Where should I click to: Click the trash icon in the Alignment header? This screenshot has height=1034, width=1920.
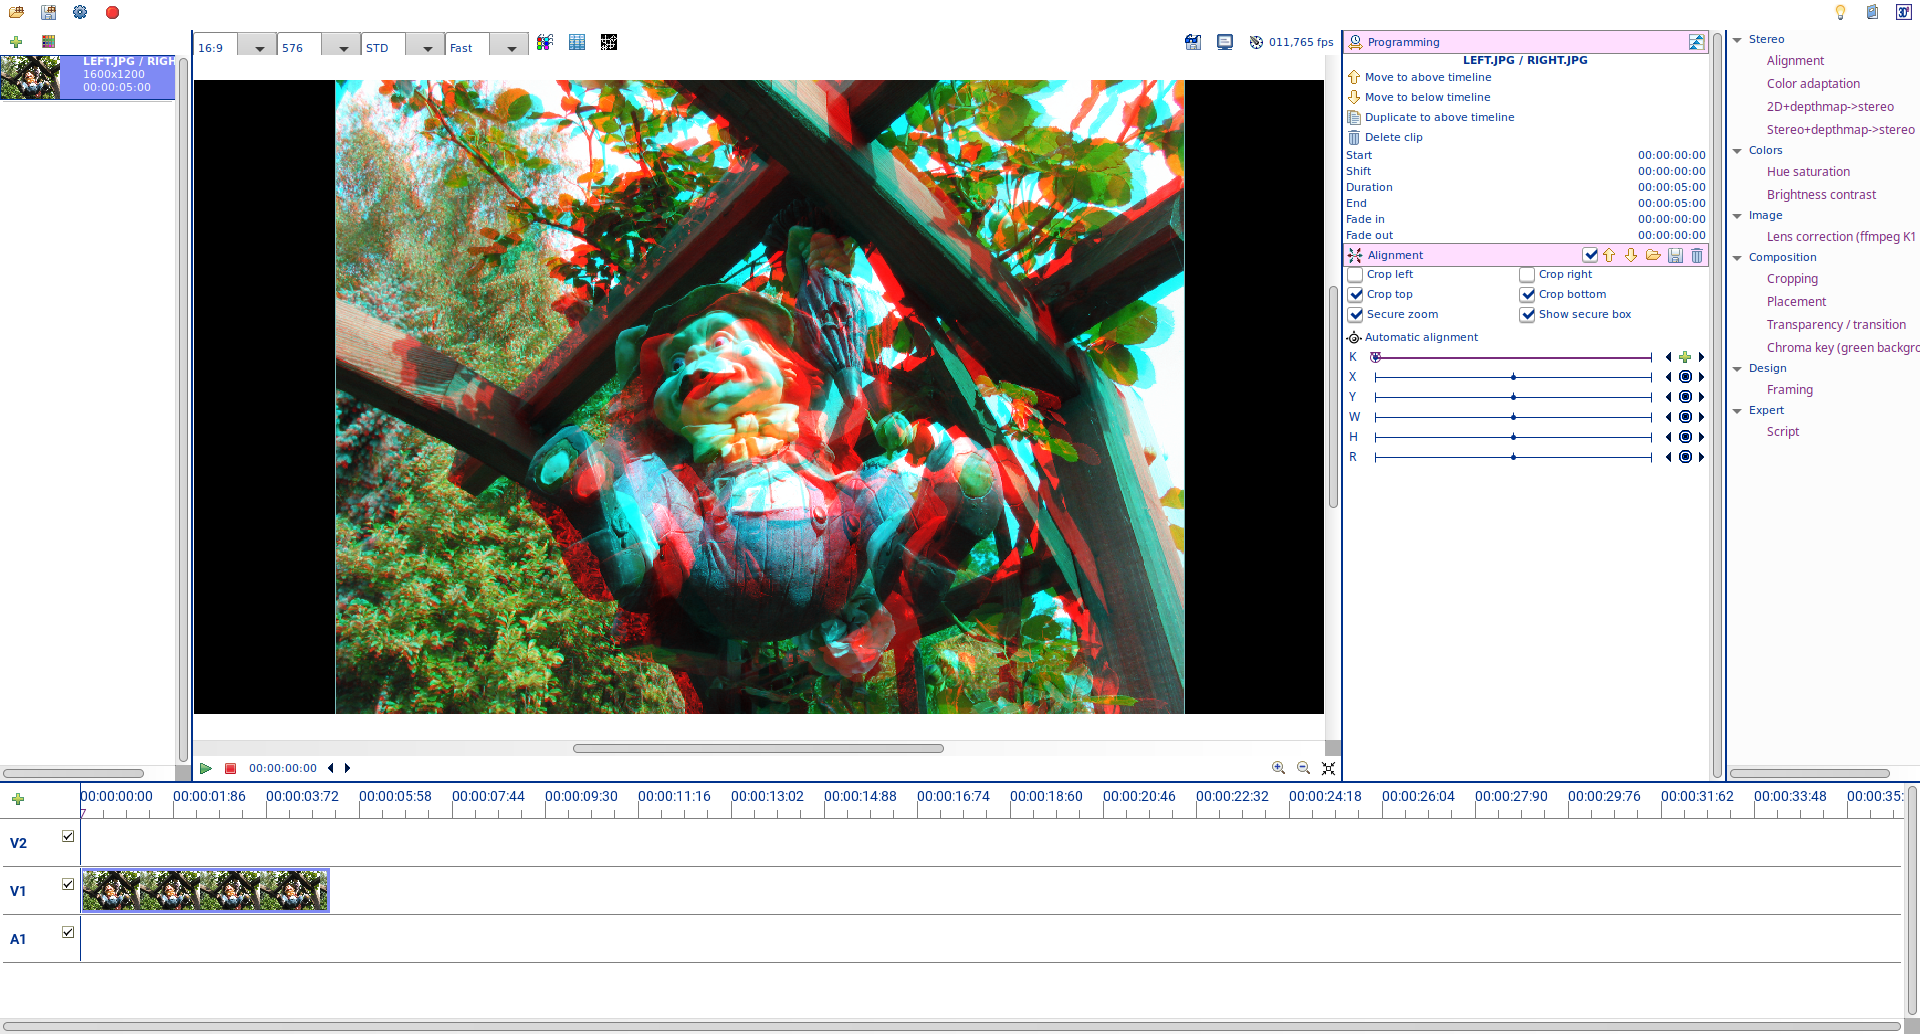click(x=1697, y=255)
